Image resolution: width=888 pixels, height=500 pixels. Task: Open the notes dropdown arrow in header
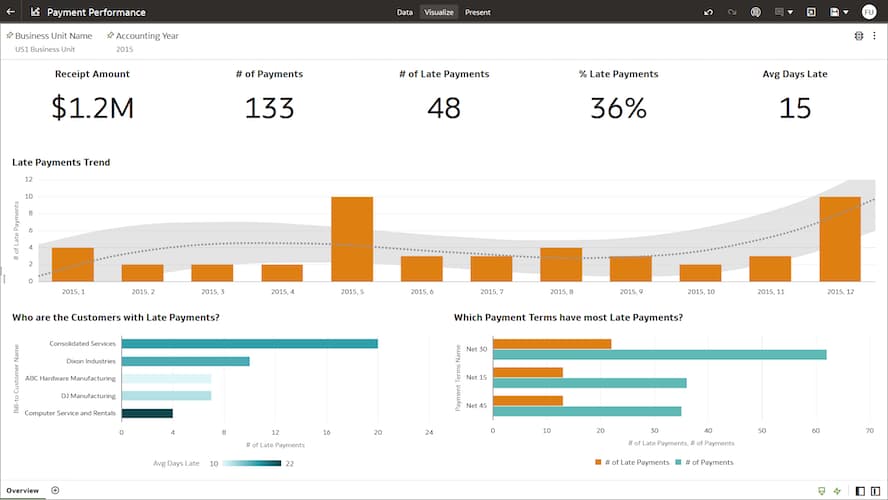click(791, 12)
